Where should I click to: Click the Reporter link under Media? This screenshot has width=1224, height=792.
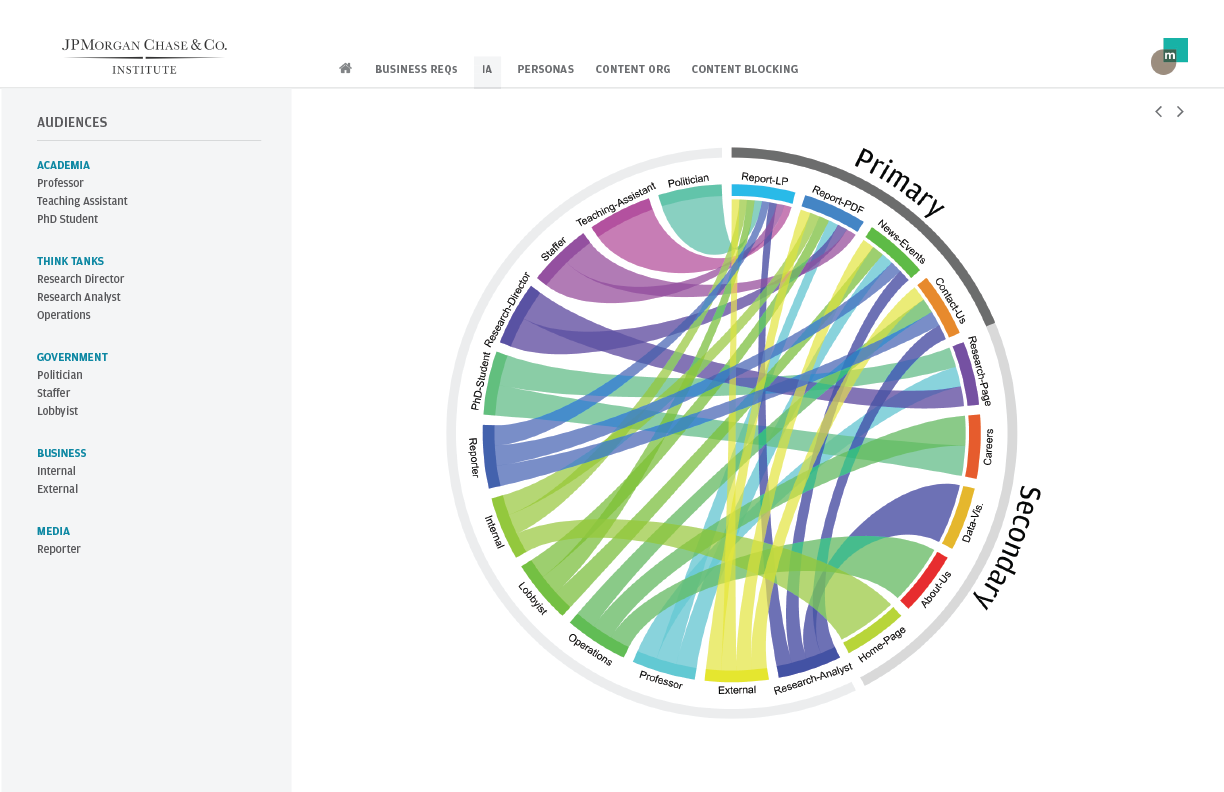point(58,549)
